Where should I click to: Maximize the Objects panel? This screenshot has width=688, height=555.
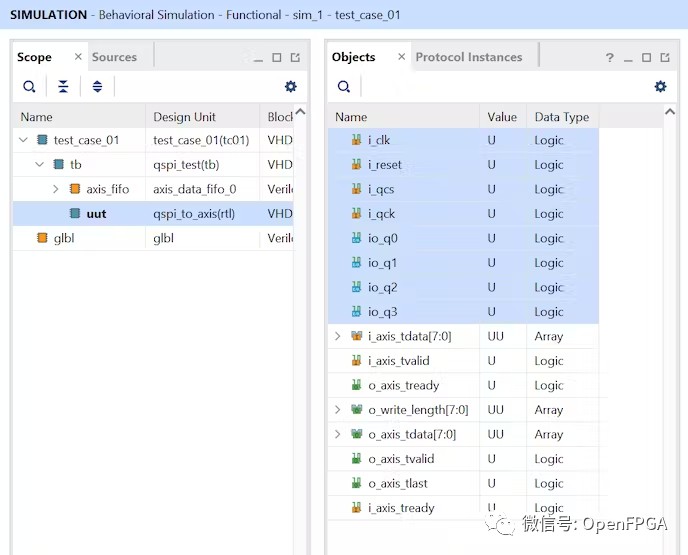click(x=646, y=57)
